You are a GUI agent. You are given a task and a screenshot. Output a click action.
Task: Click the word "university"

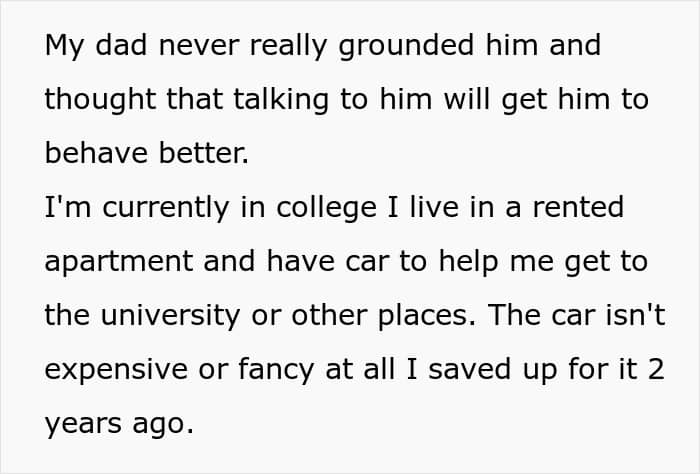pyautogui.click(x=179, y=315)
